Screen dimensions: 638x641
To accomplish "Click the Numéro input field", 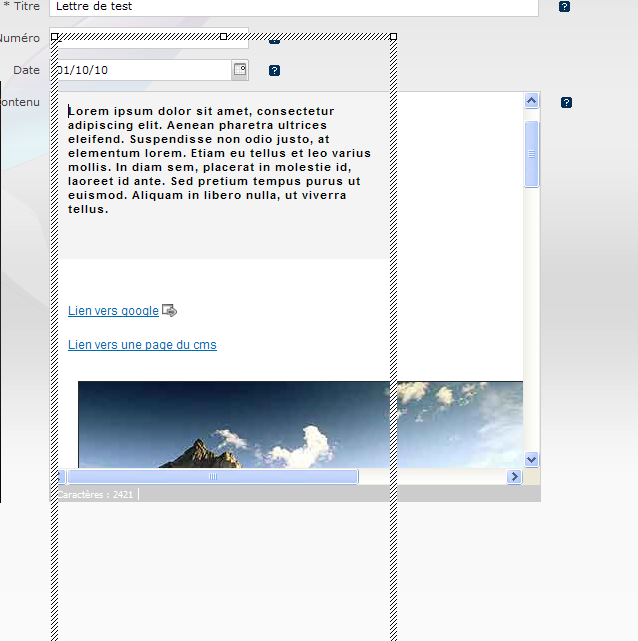I will [x=149, y=38].
